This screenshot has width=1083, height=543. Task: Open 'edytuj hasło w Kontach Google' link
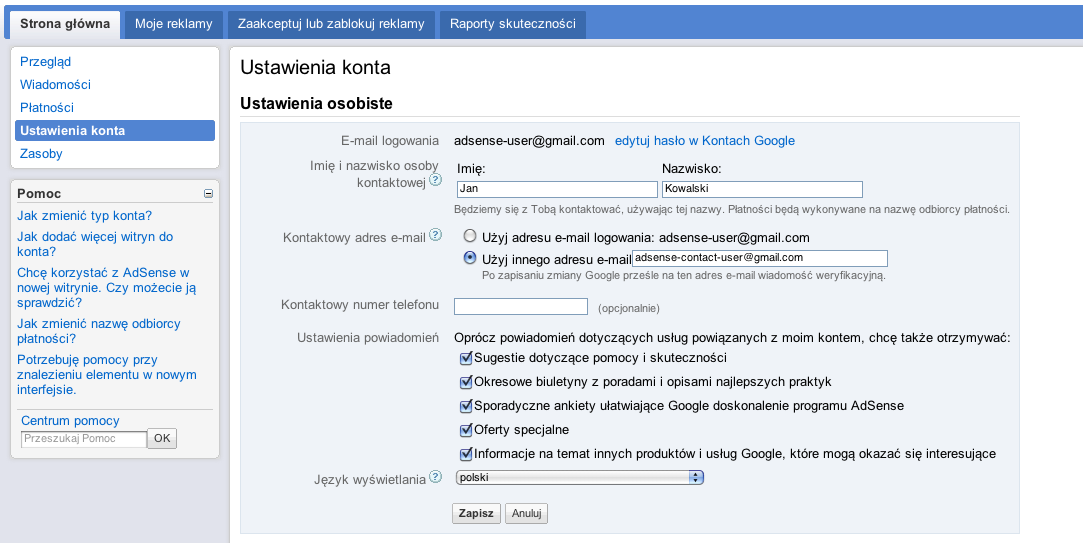(704, 141)
